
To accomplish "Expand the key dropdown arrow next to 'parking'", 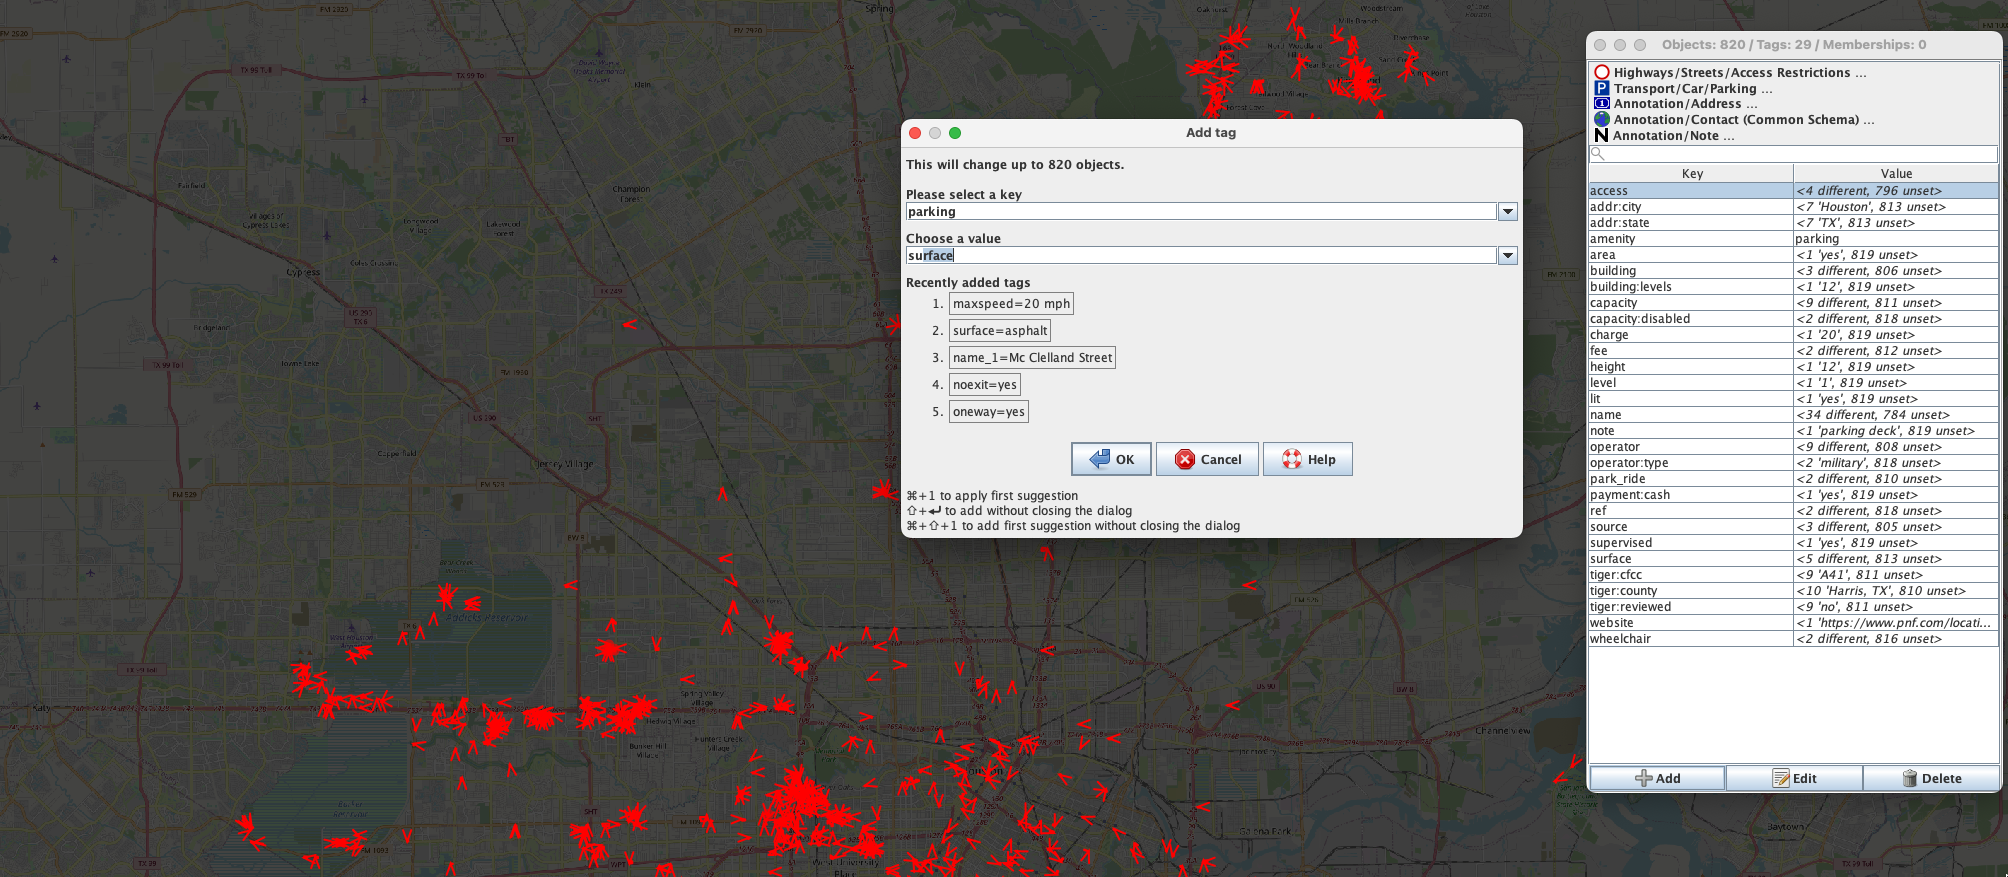I will click(1508, 212).
